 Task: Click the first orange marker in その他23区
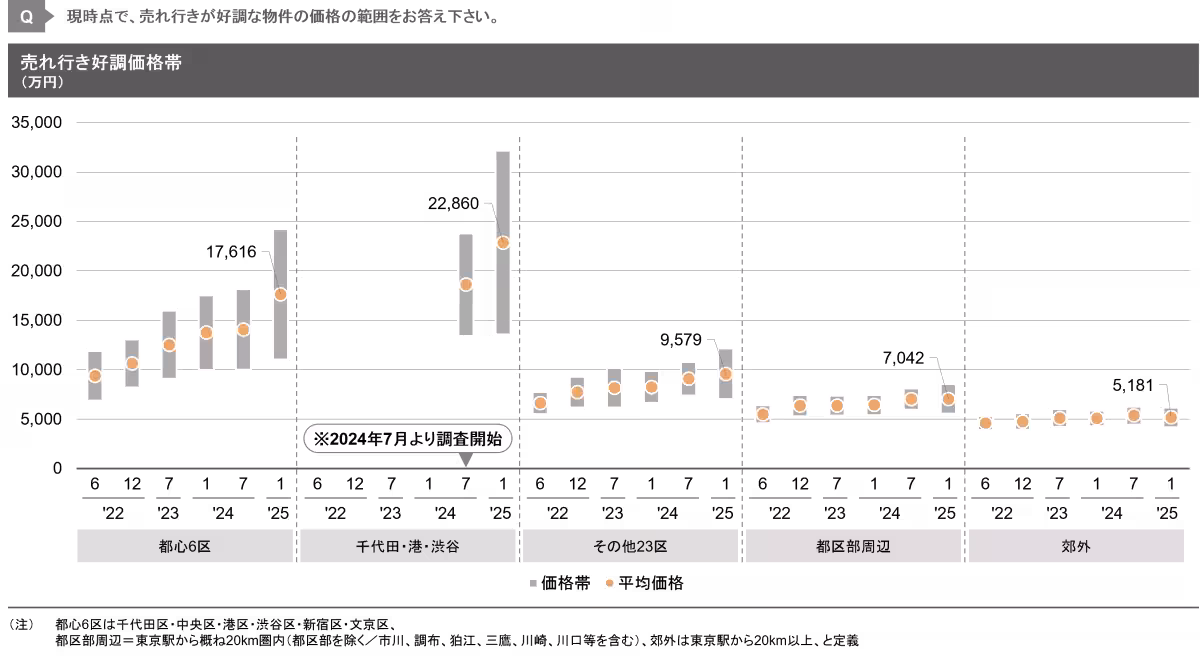tap(540, 403)
